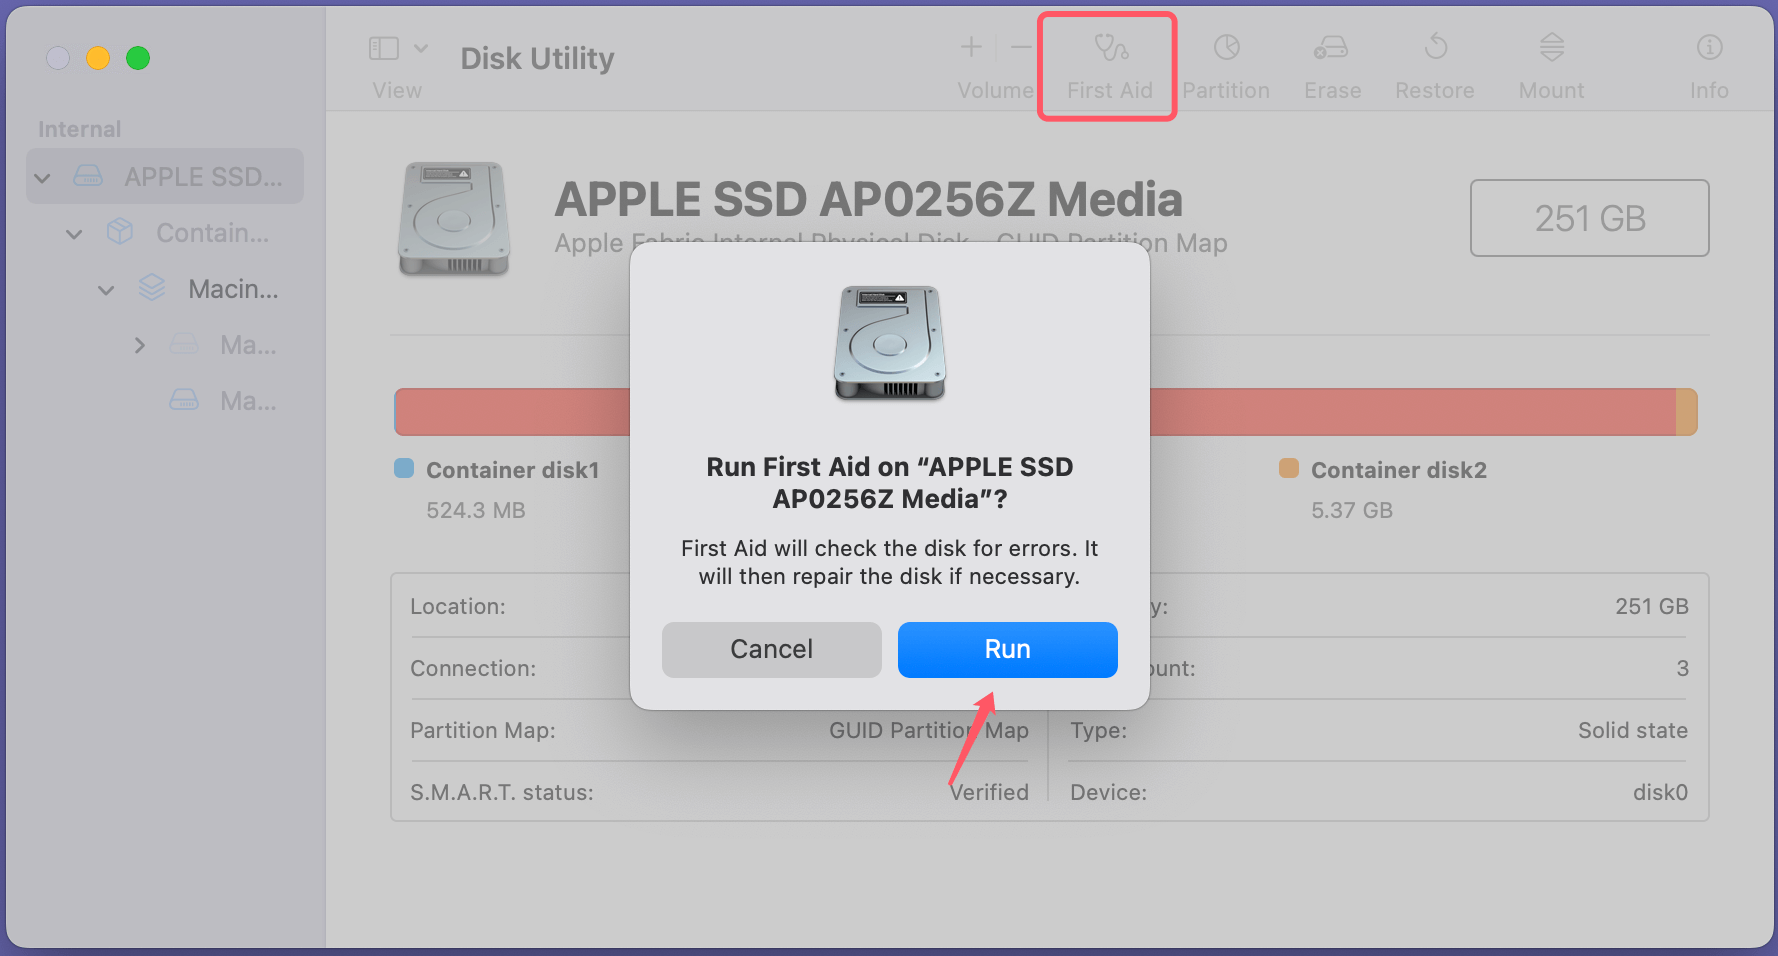The height and width of the screenshot is (956, 1778).
Task: Click the sidebar View icon
Action: [383, 46]
